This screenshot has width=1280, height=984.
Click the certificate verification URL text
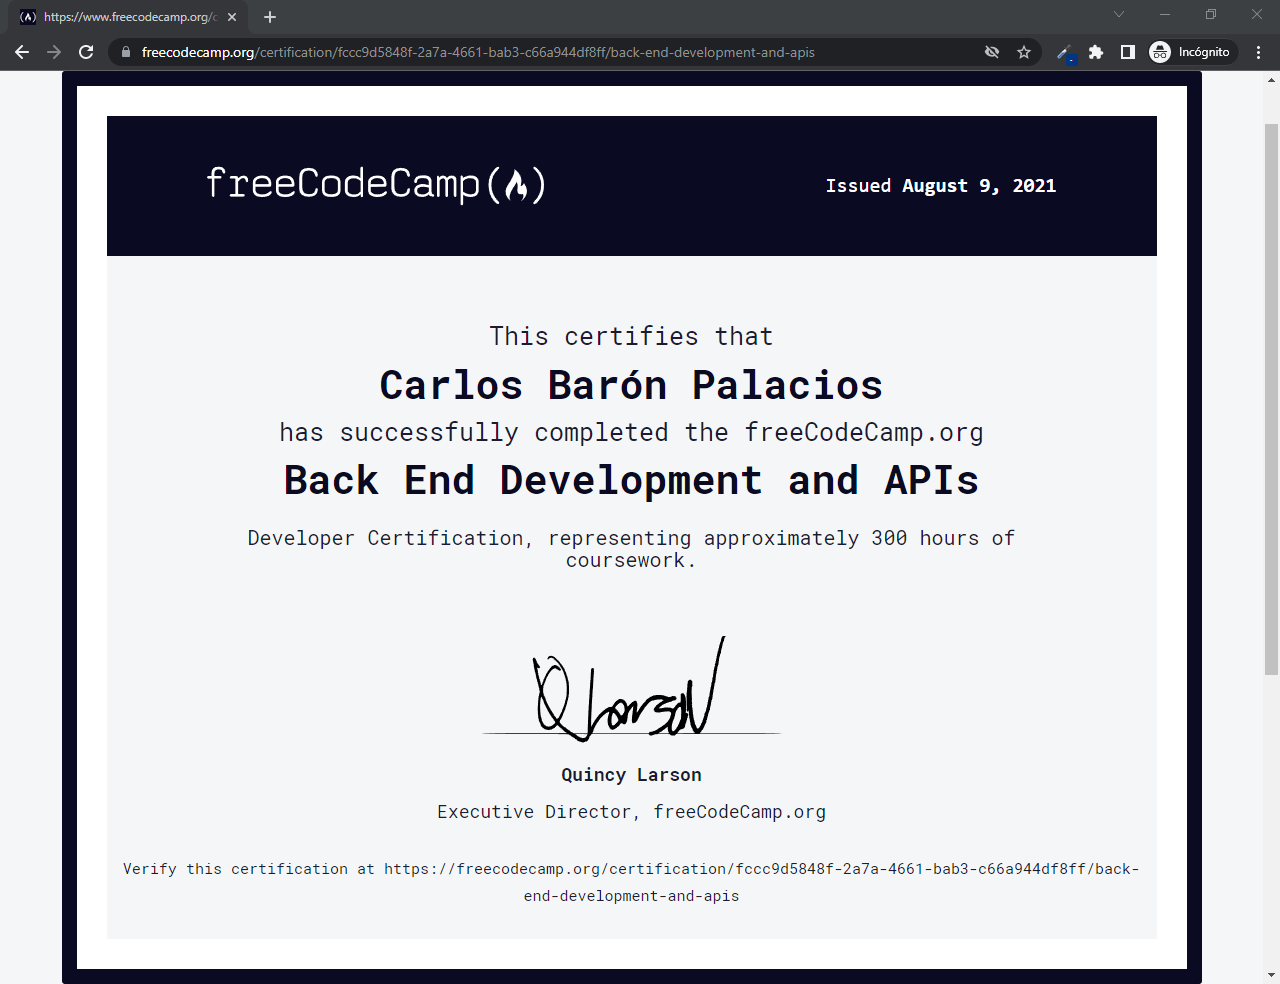pyautogui.click(x=760, y=870)
